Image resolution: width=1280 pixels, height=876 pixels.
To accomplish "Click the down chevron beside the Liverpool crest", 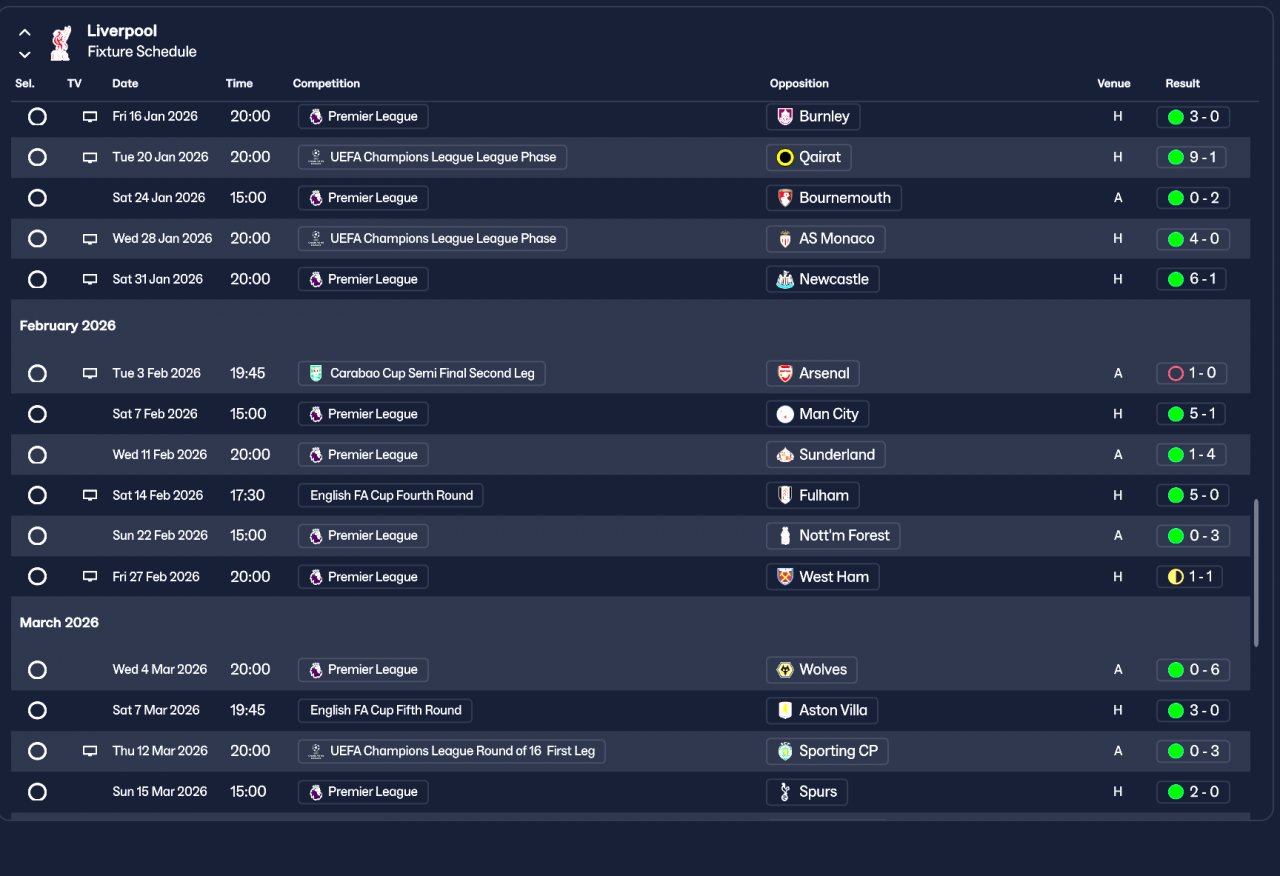I will pos(25,54).
